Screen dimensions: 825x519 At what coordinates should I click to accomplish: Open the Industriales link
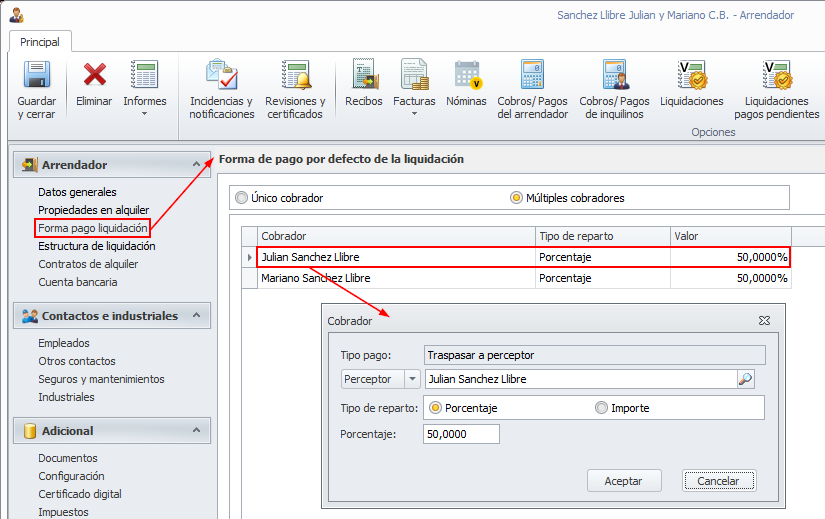coord(66,397)
